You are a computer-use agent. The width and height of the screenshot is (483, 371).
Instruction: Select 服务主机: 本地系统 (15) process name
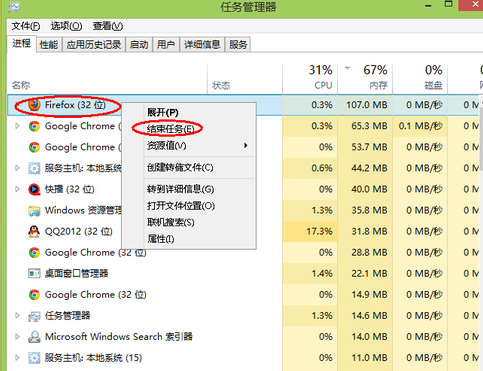[93, 358]
